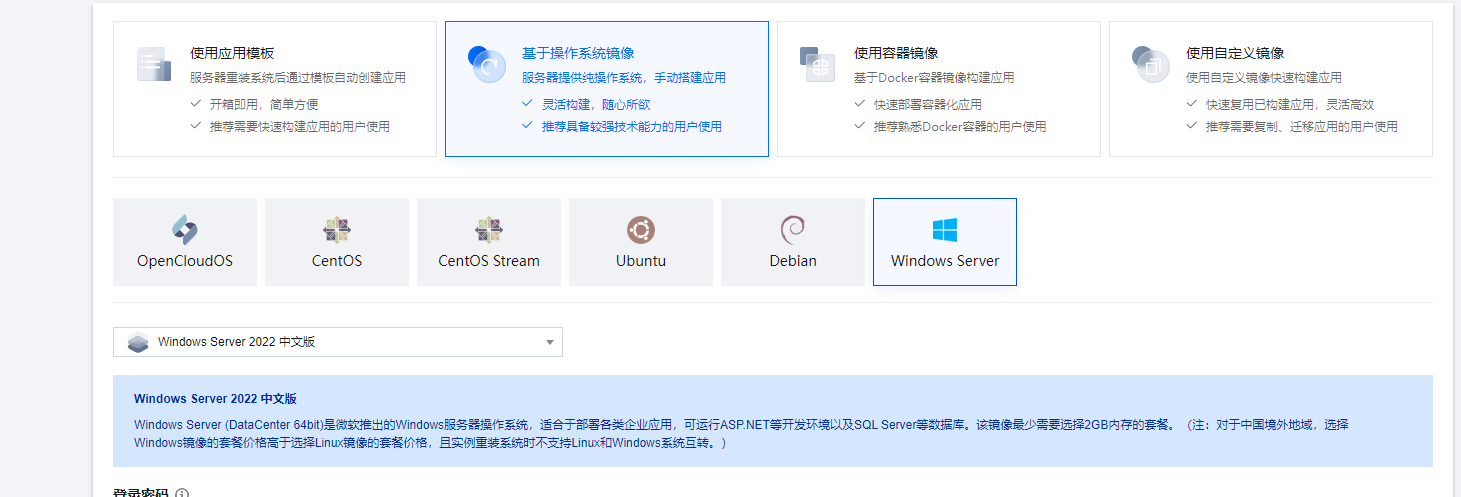The height and width of the screenshot is (497, 1461).
Task: Click the 使用自定义镜像快速构建应用 text
Action: 1264,77
